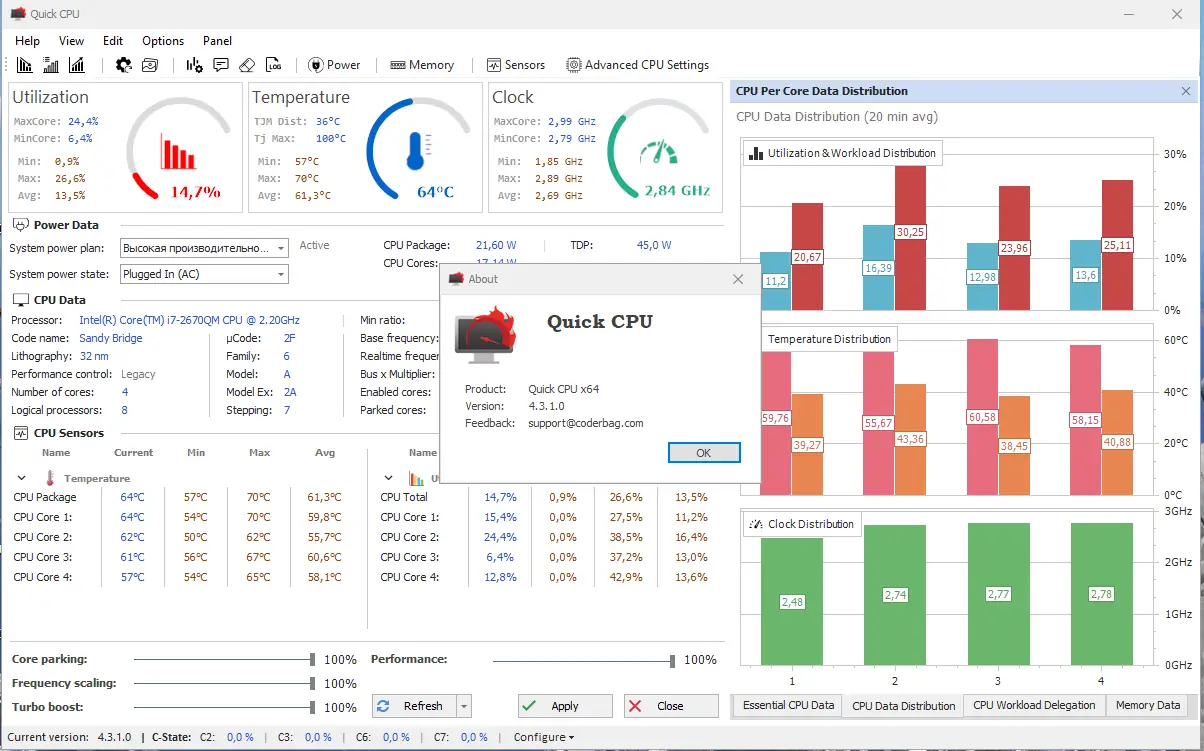Switch to CPU Data Distribution tab
This screenshot has width=1204, height=751.
pos(904,706)
